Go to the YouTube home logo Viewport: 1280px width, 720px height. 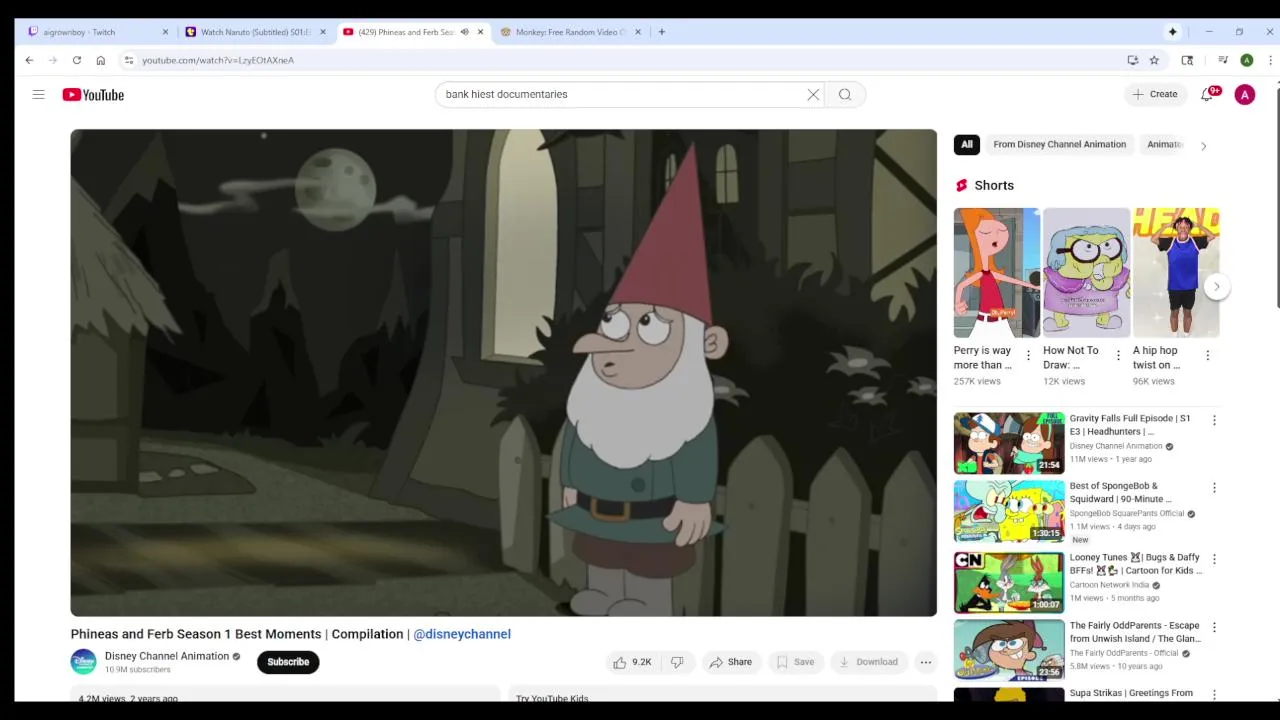pos(93,95)
